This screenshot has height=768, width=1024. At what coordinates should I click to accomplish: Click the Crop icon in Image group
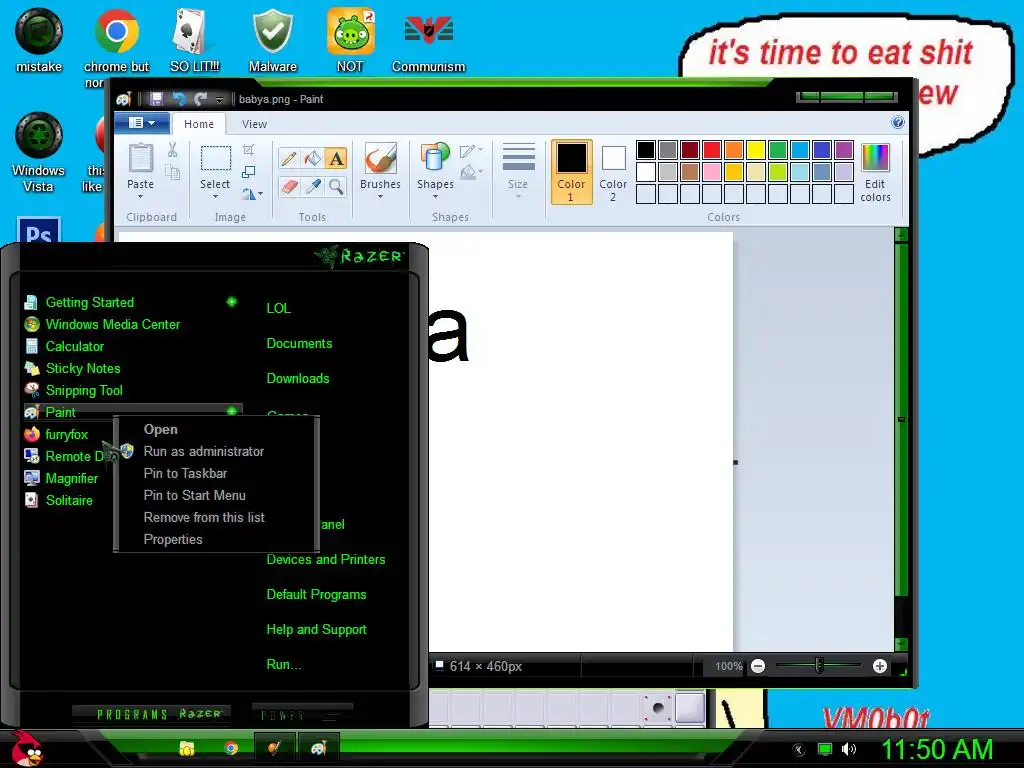(248, 150)
